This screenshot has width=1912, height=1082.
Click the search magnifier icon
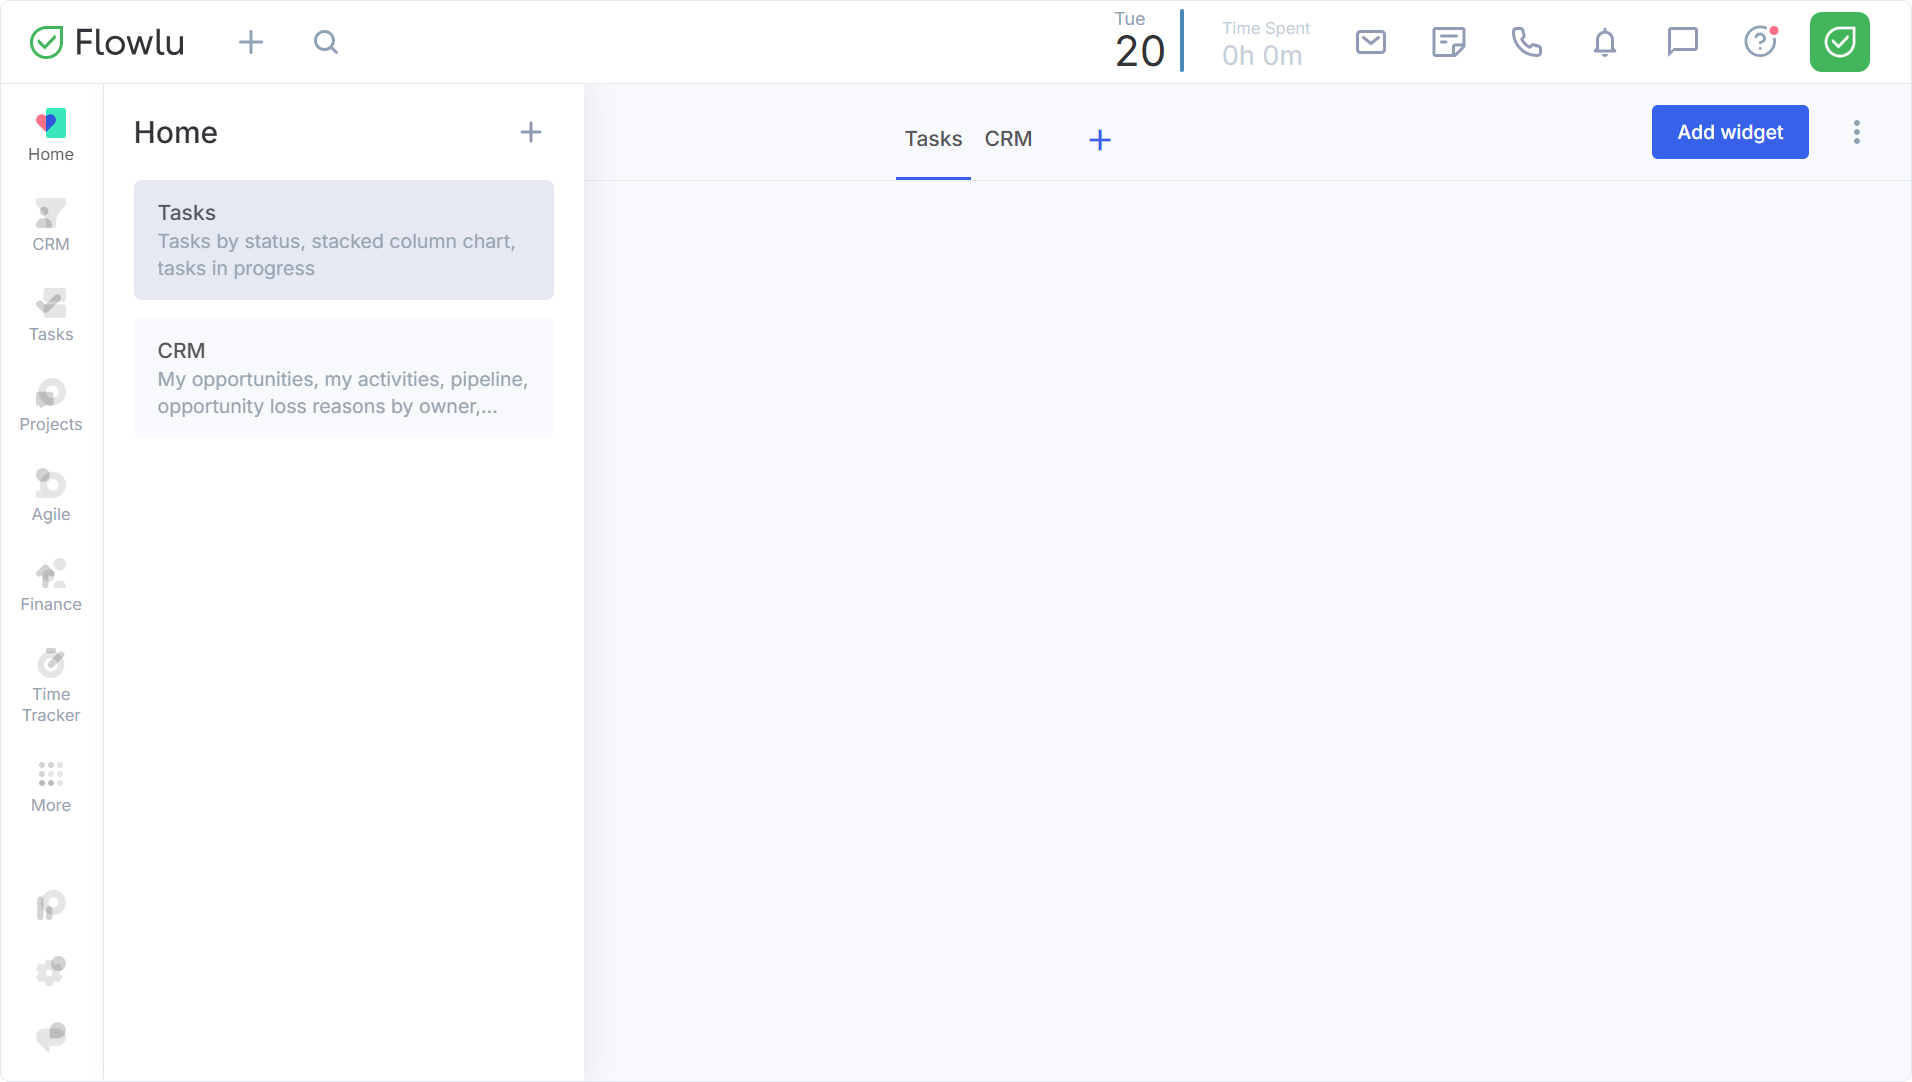(326, 42)
